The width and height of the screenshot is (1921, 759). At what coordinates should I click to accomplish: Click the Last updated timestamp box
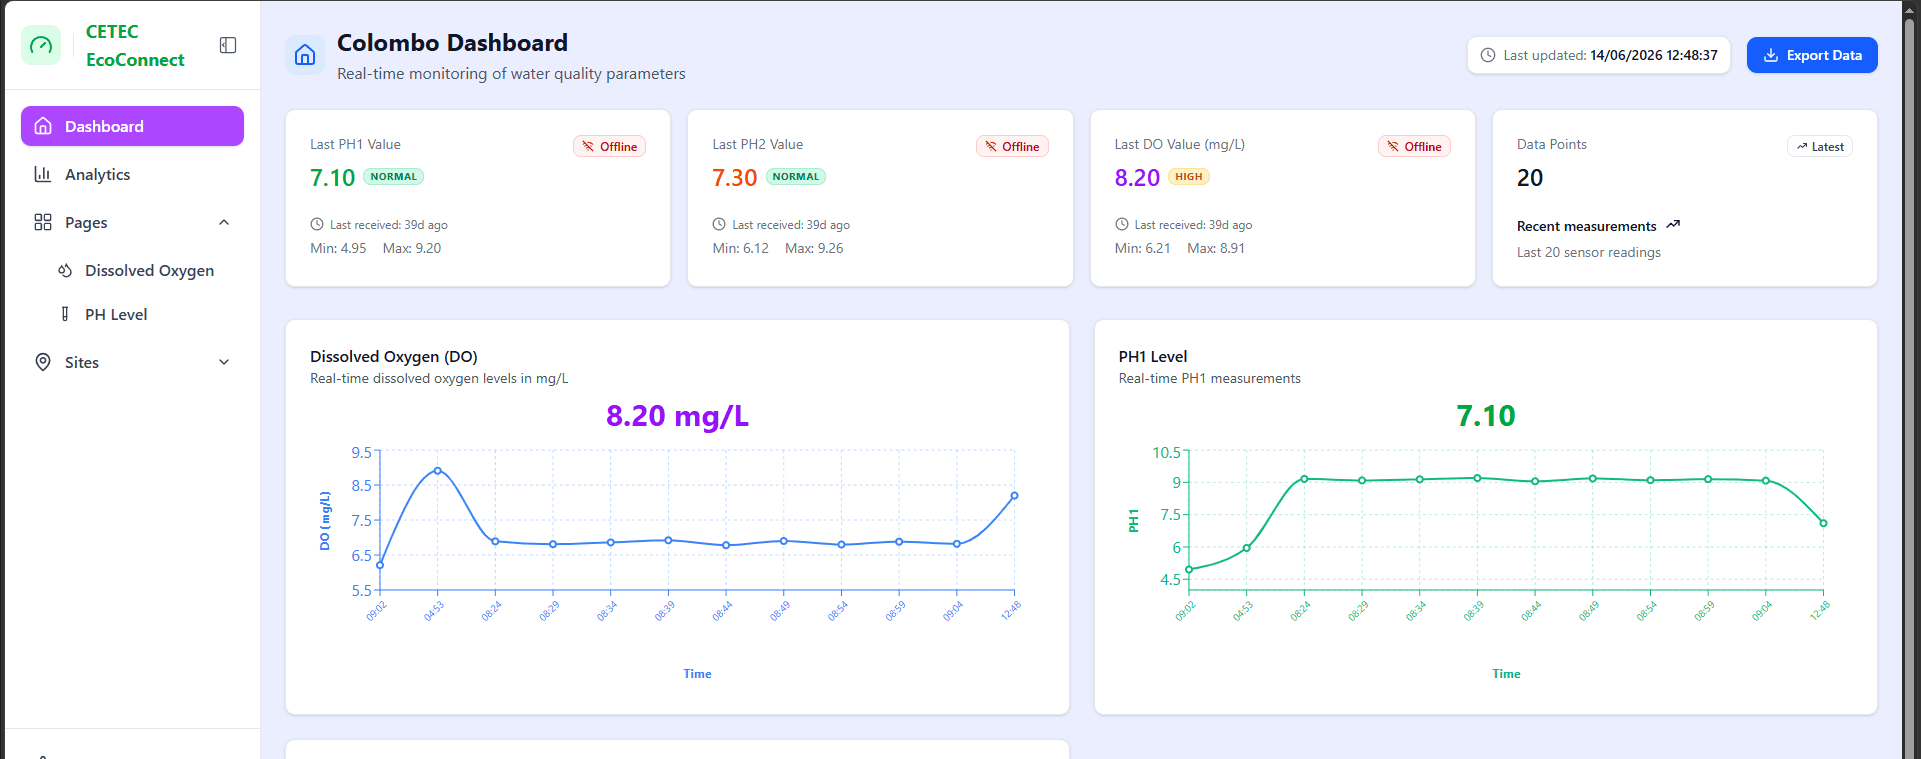[1599, 55]
